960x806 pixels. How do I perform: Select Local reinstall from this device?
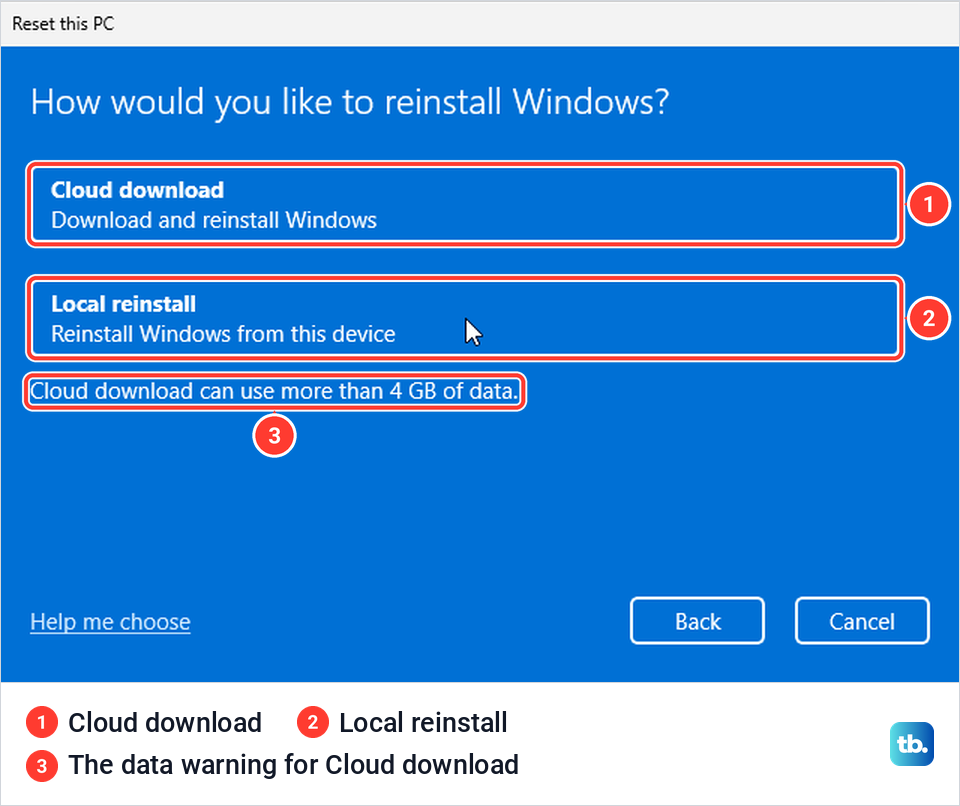tap(465, 318)
